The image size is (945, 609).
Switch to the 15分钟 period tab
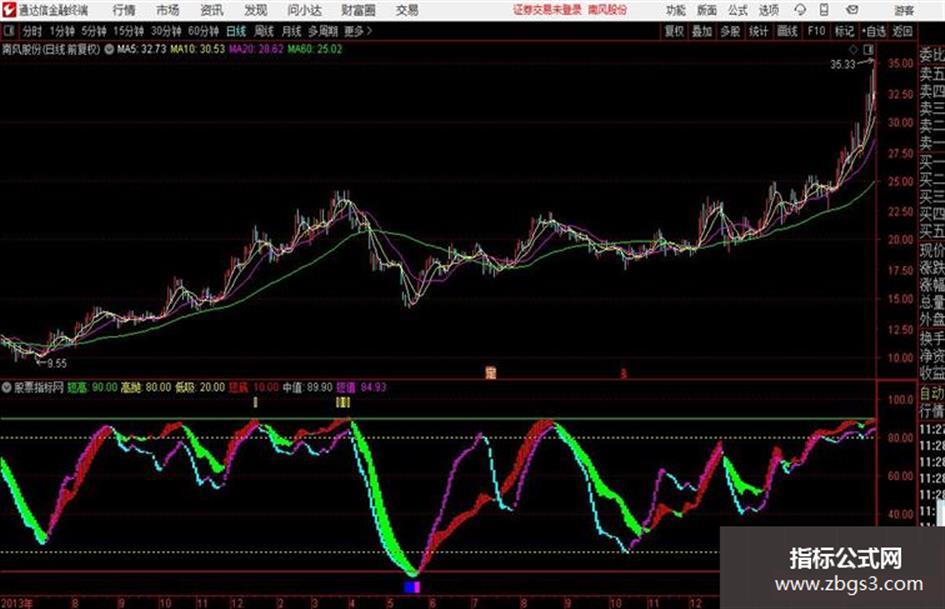(129, 31)
